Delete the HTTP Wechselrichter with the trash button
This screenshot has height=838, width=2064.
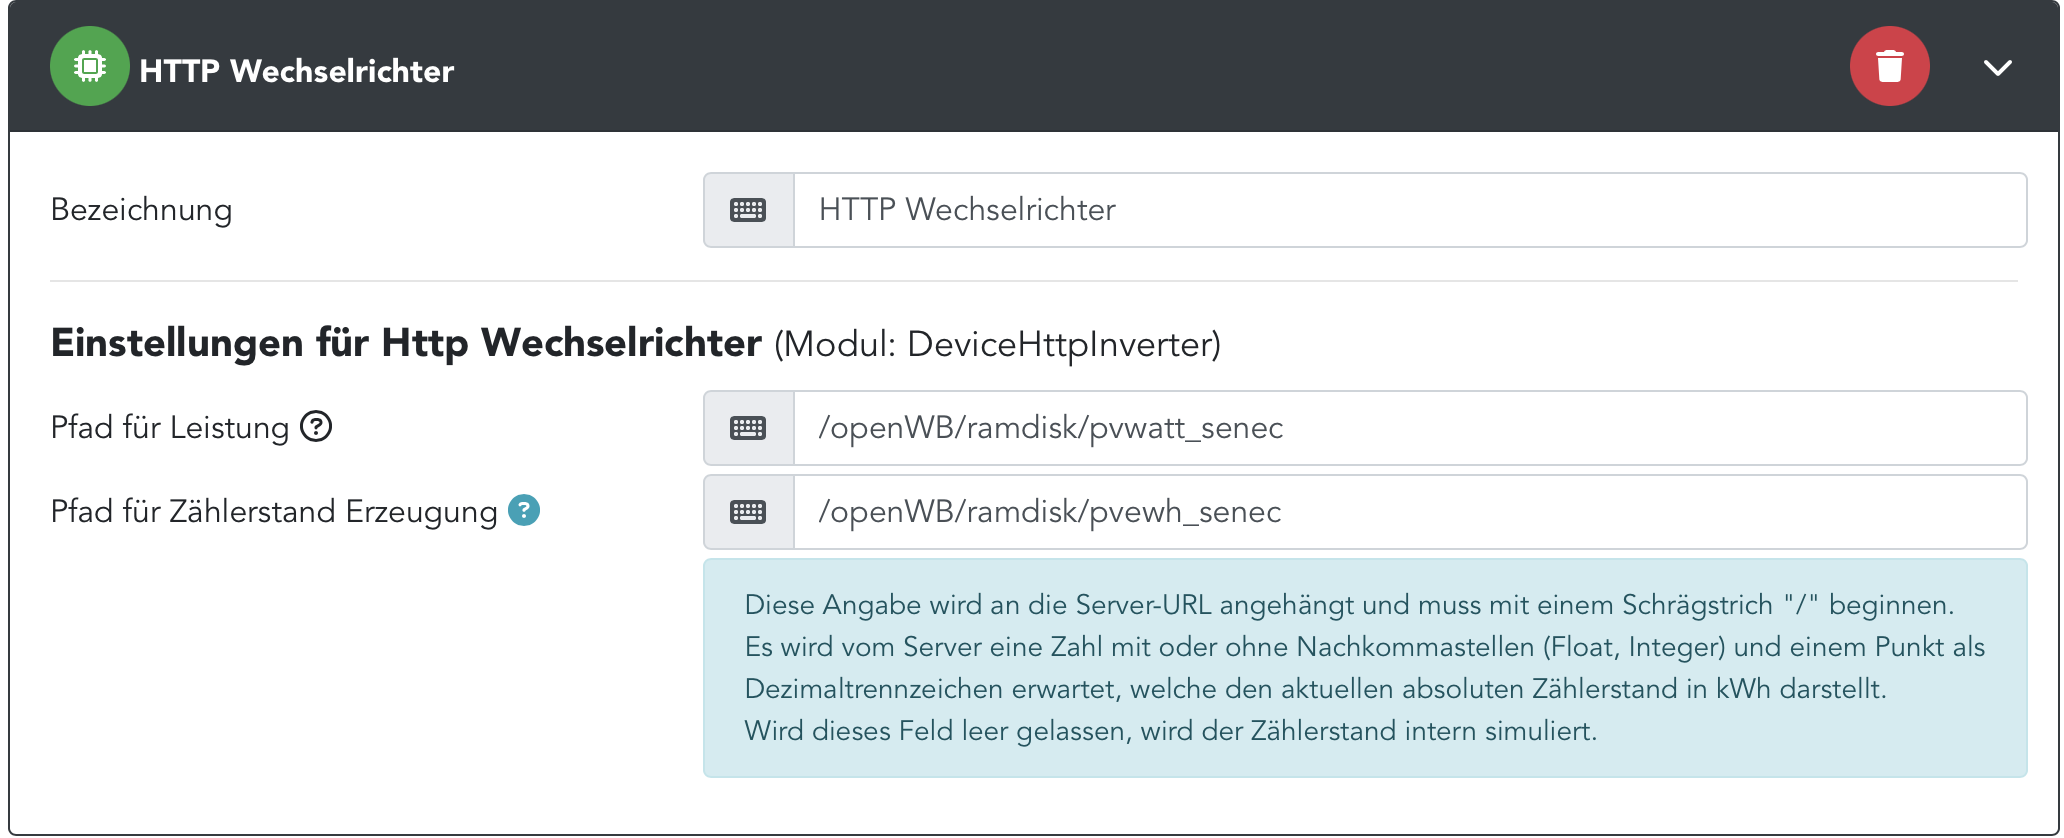[1889, 66]
